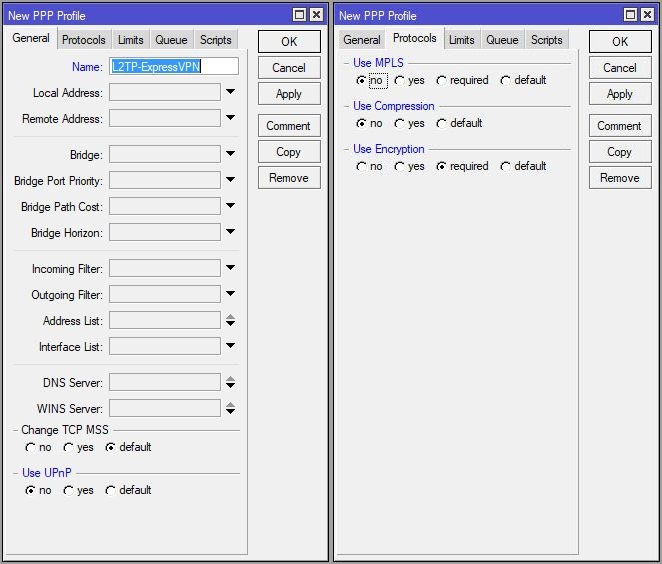Close the right New PPP Profile window
The height and width of the screenshot is (564, 662).
(647, 15)
